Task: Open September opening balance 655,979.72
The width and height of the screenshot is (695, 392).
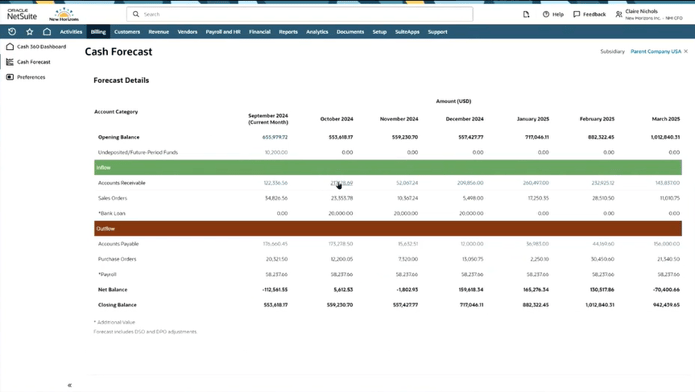Action: [x=275, y=137]
